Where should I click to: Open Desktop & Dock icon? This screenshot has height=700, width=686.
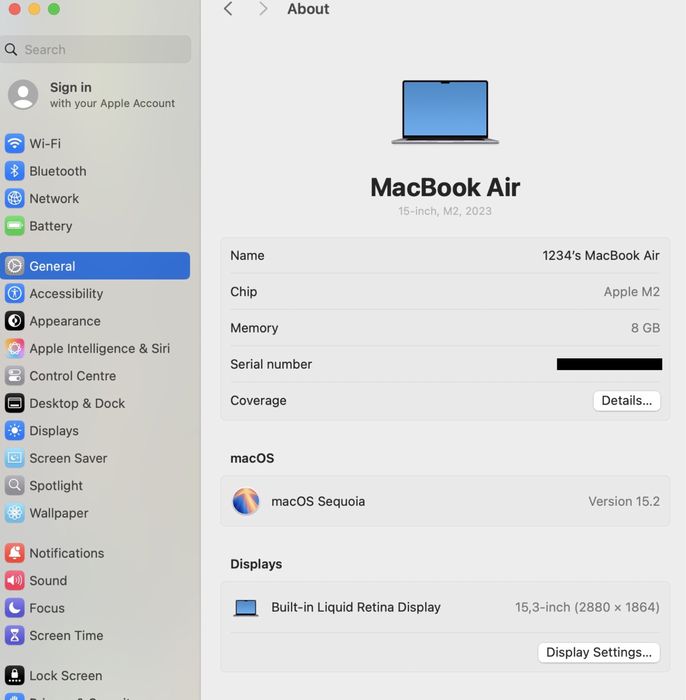[14, 404]
